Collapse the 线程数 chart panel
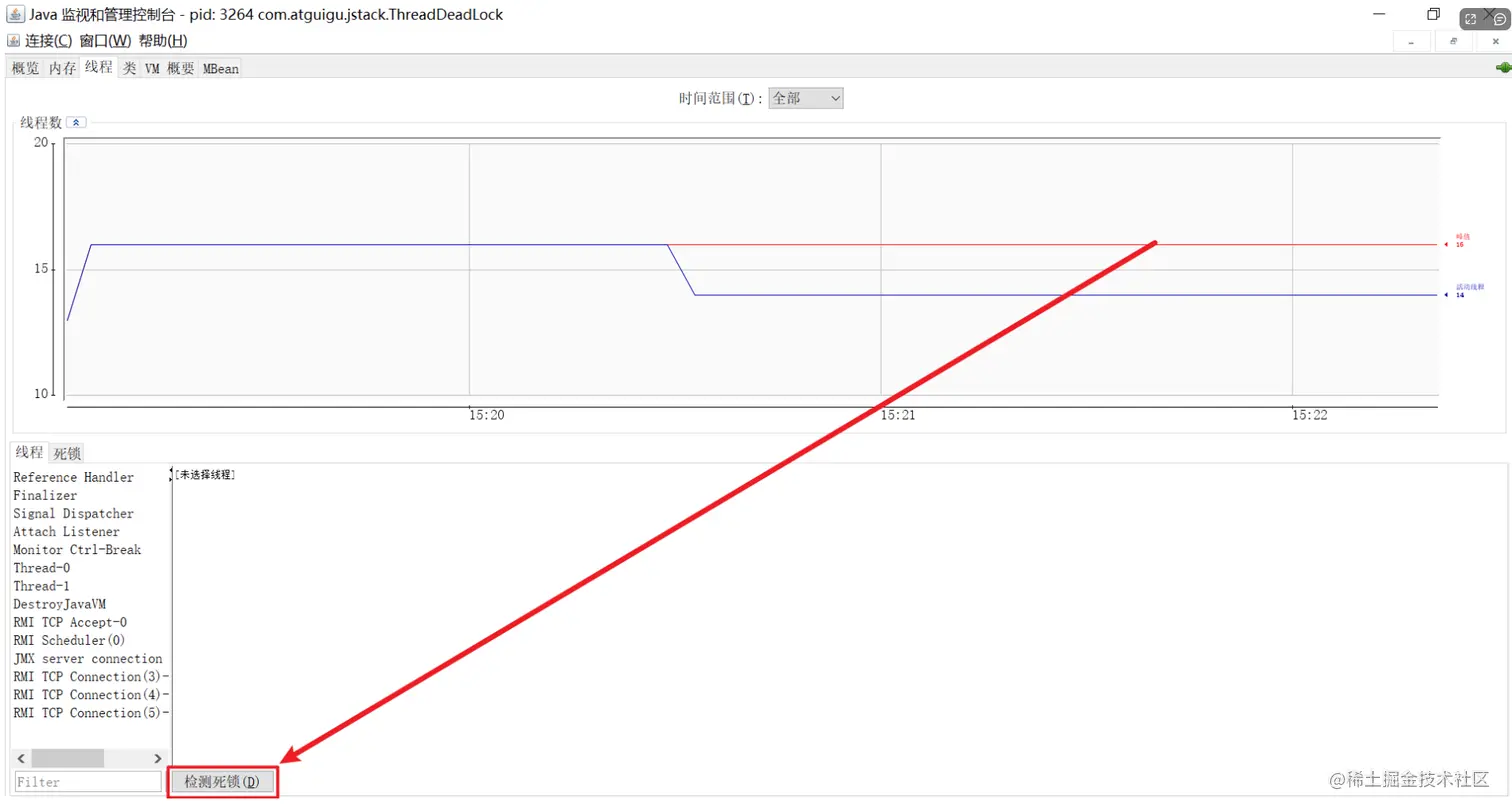1512x812 pixels. 76,122
